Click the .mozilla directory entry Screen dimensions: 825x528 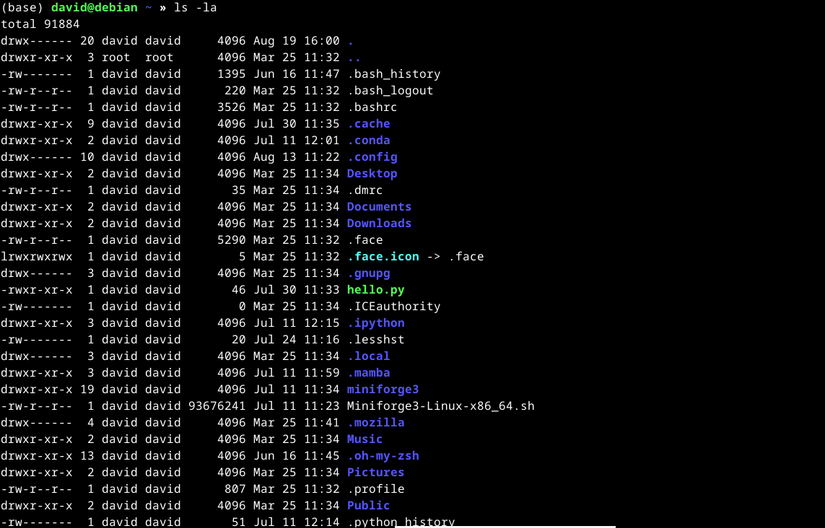[x=375, y=423]
